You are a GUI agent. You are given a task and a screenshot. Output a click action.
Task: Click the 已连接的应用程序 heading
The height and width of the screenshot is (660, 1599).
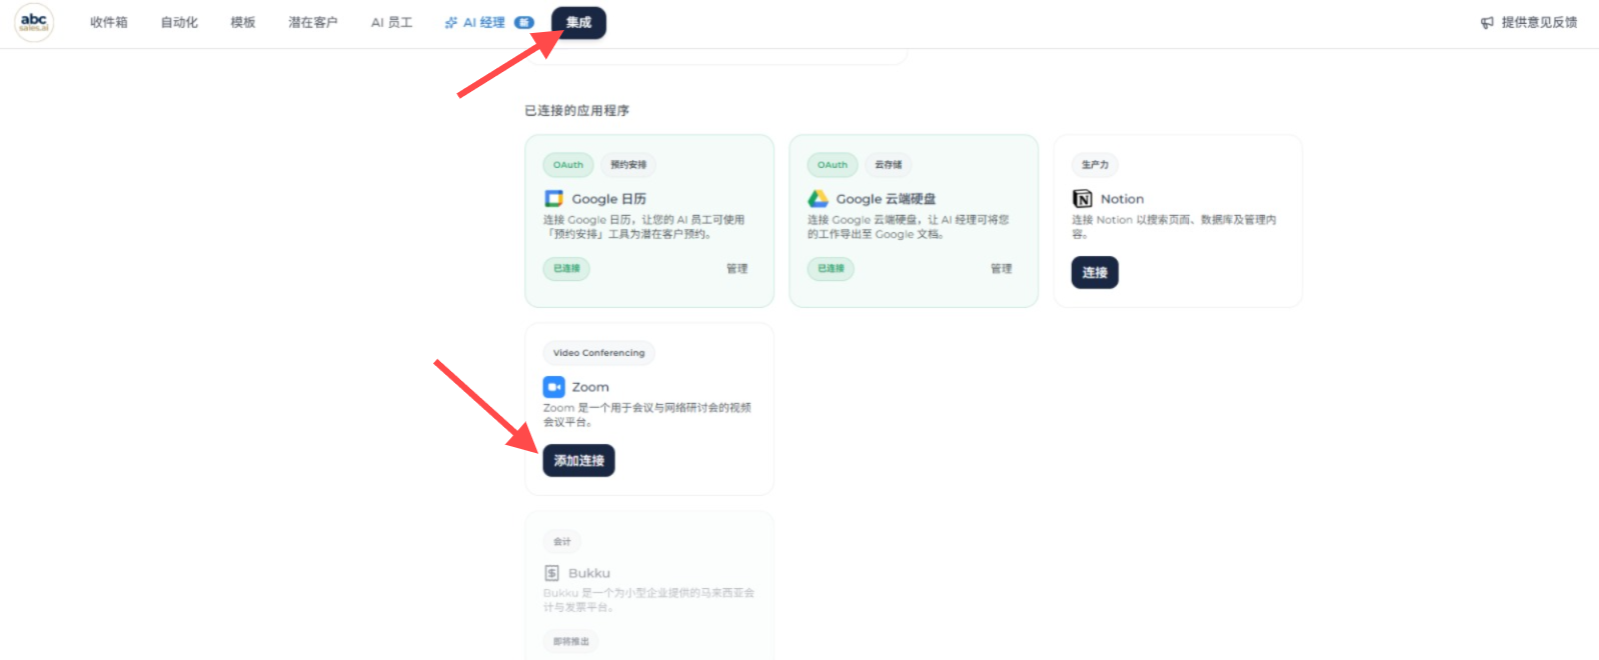point(577,111)
